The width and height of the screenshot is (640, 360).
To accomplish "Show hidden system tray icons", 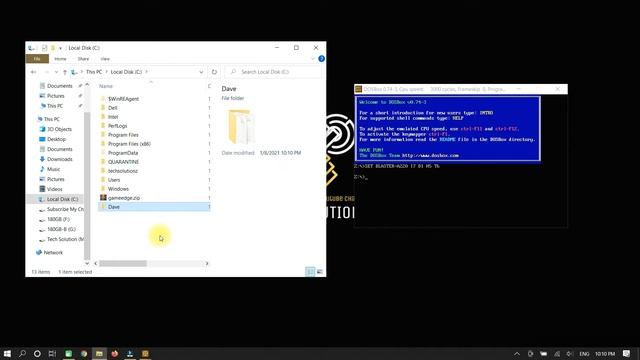I will click(517, 353).
